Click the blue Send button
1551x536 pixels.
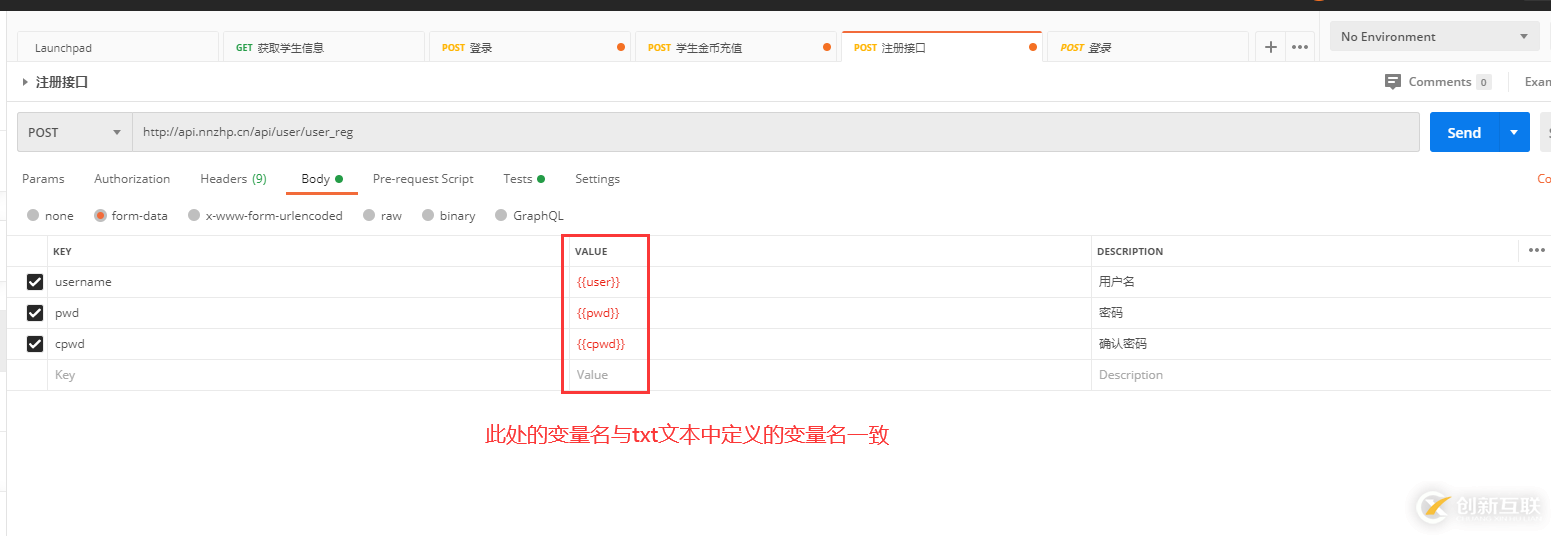(1464, 132)
